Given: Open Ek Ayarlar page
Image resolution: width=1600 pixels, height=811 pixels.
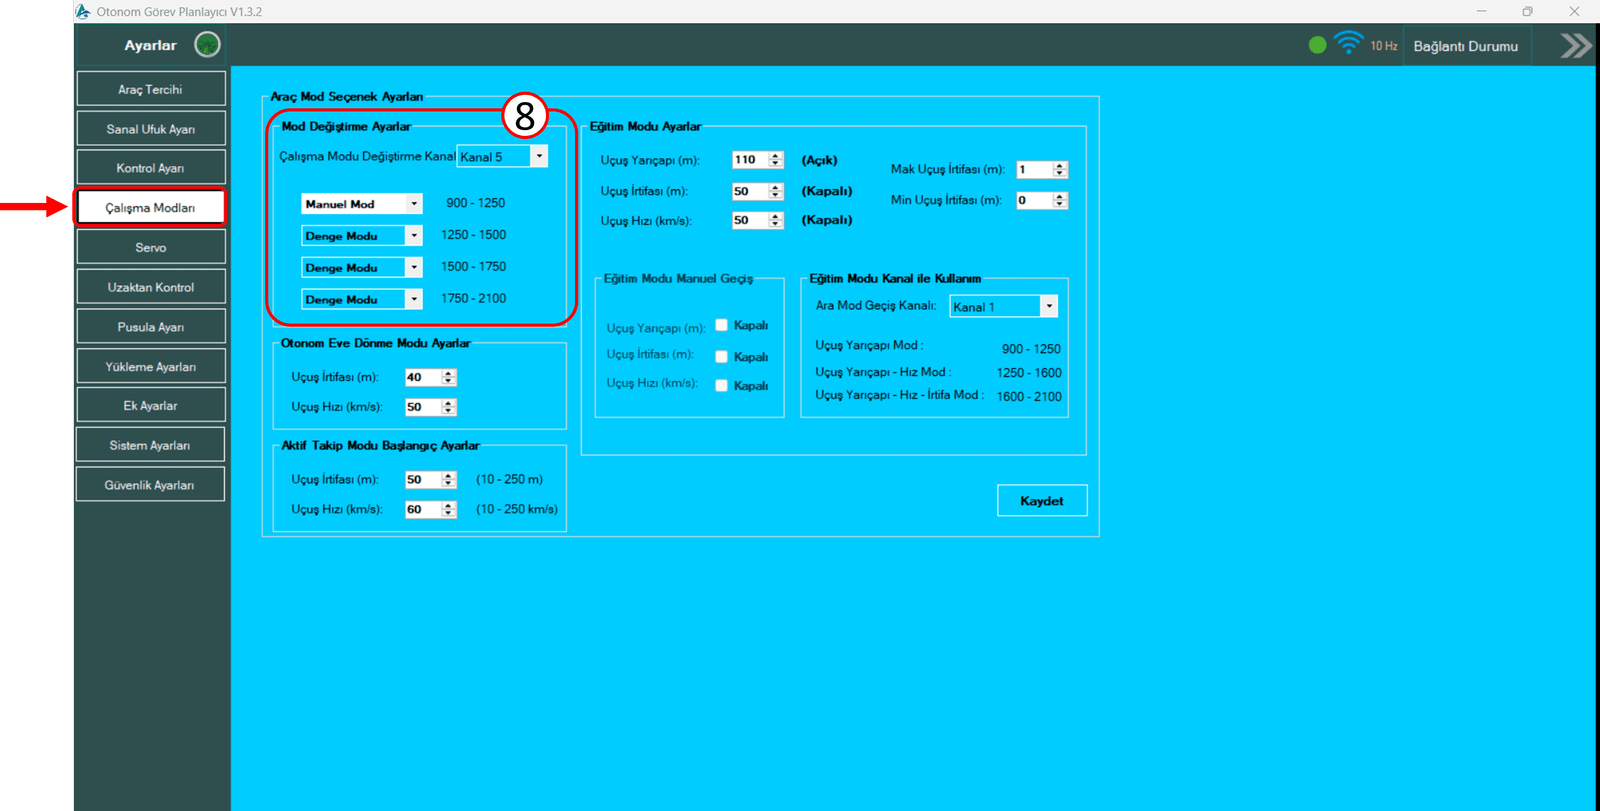Looking at the screenshot, I should click(x=151, y=405).
